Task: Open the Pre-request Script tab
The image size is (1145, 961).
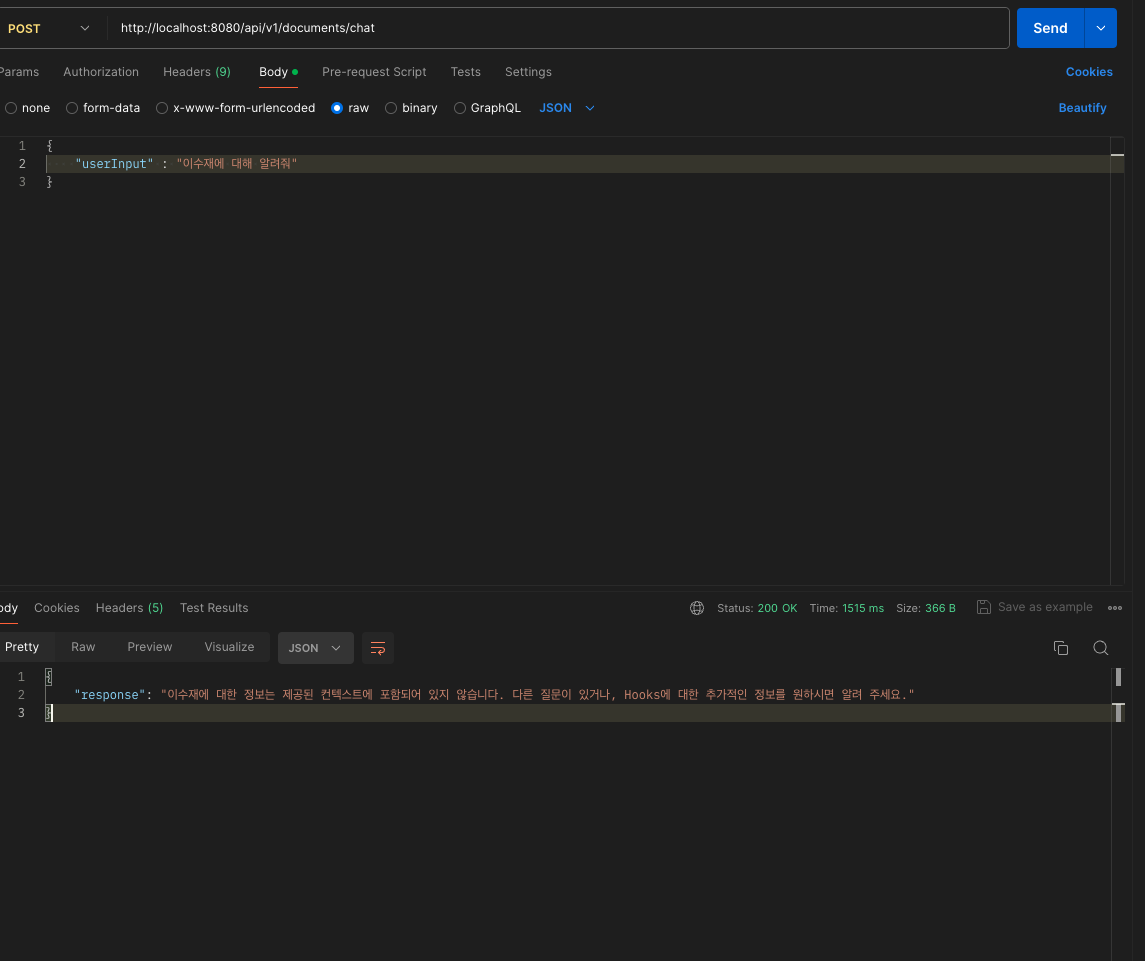Action: pyautogui.click(x=374, y=72)
